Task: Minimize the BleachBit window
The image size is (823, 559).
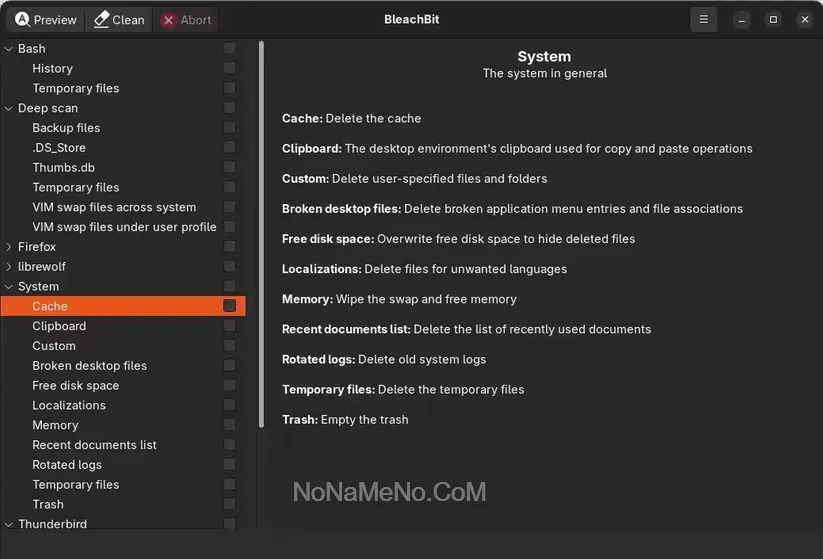Action: coord(742,20)
